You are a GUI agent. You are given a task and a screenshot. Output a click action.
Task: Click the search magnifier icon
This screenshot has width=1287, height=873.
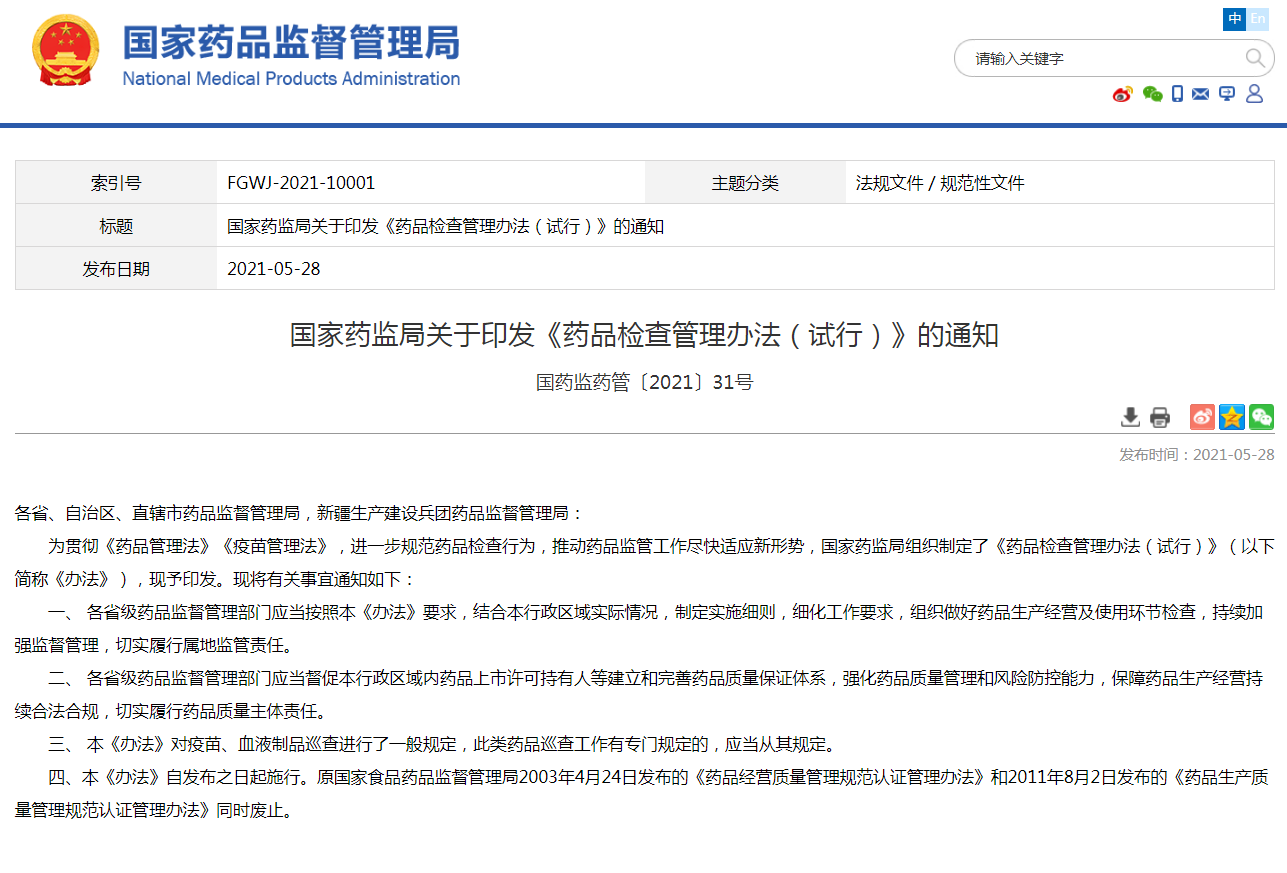coord(1255,58)
